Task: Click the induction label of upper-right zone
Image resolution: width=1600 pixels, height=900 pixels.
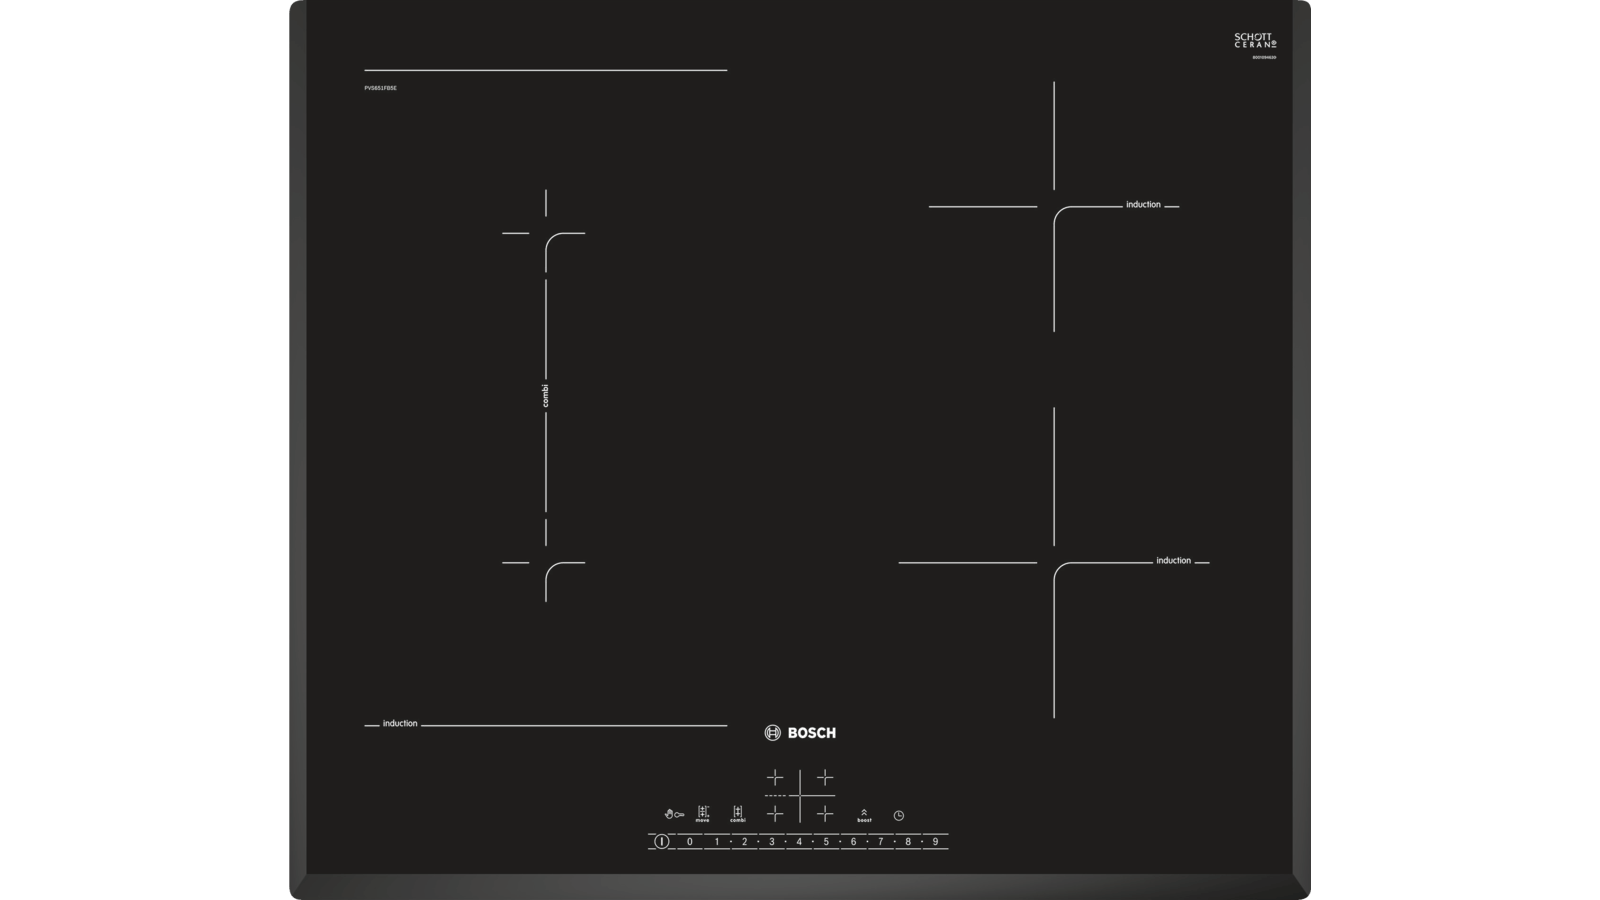Action: coord(1143,205)
